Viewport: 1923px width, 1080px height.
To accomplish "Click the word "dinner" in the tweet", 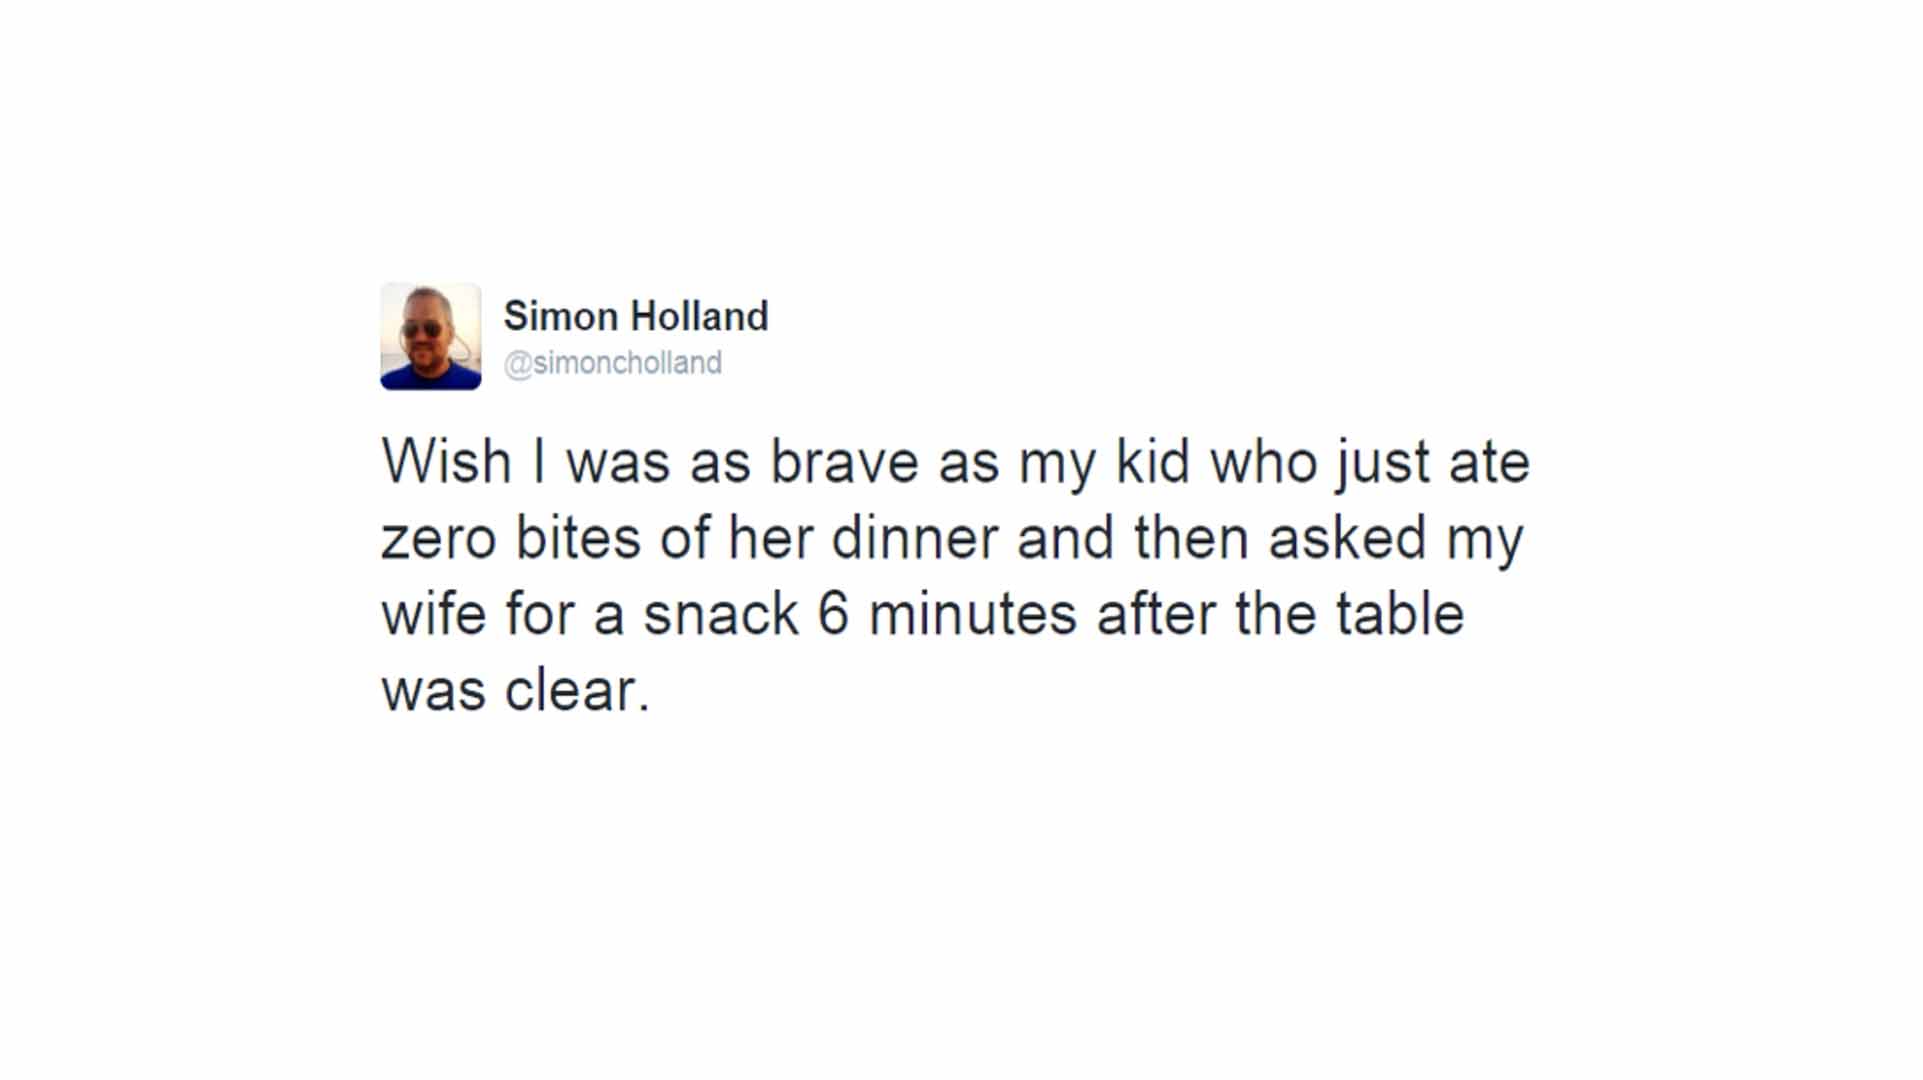I will (915, 538).
